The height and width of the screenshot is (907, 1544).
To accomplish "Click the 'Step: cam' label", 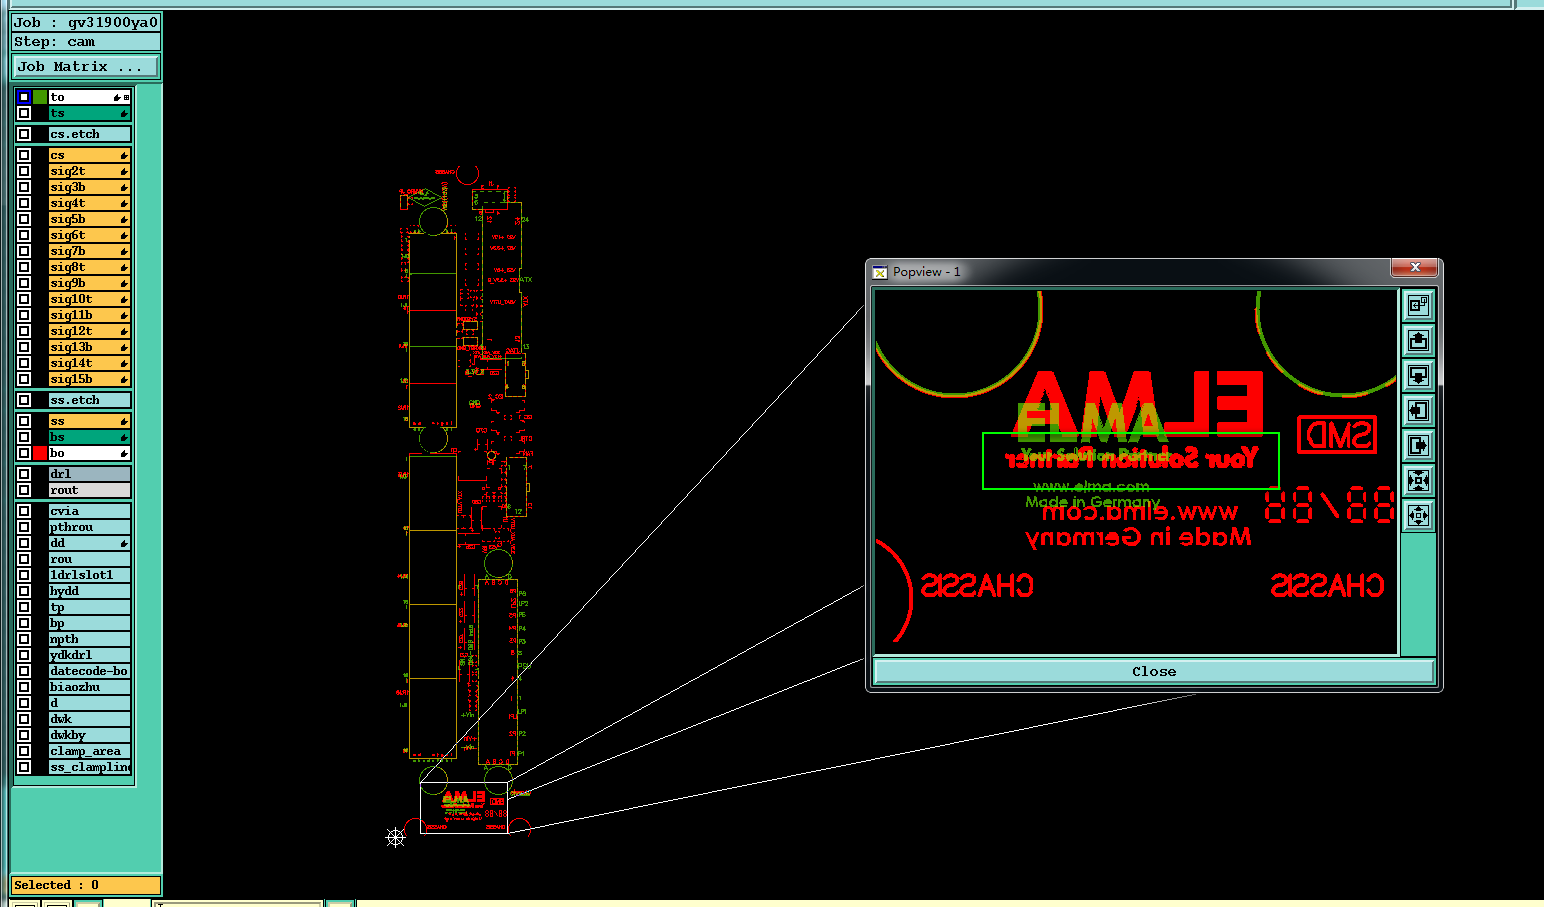I will (86, 42).
